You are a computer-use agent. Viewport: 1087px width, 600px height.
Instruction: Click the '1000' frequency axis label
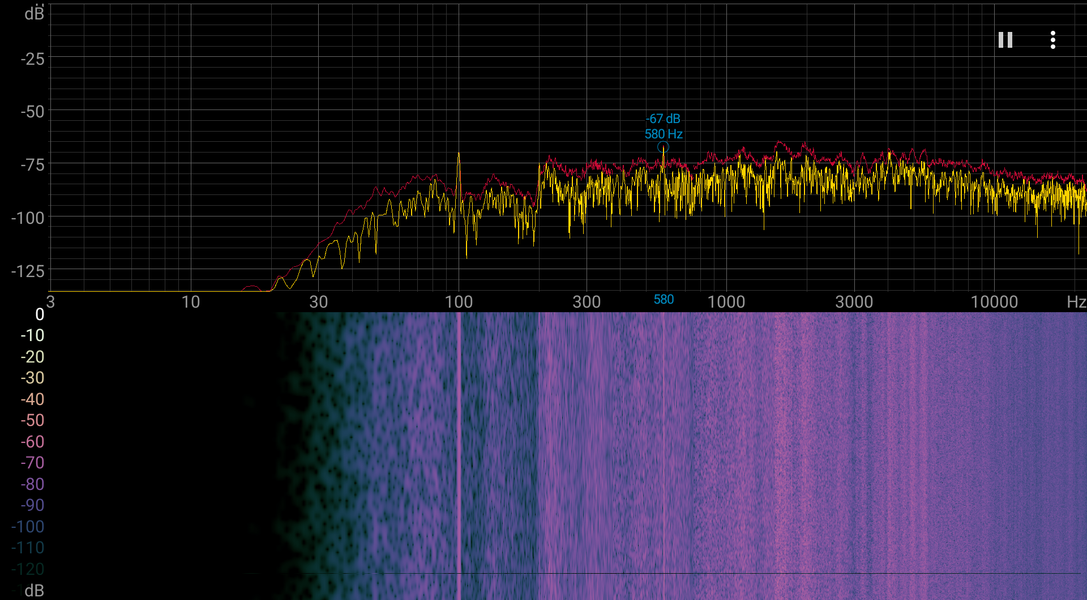coord(726,302)
